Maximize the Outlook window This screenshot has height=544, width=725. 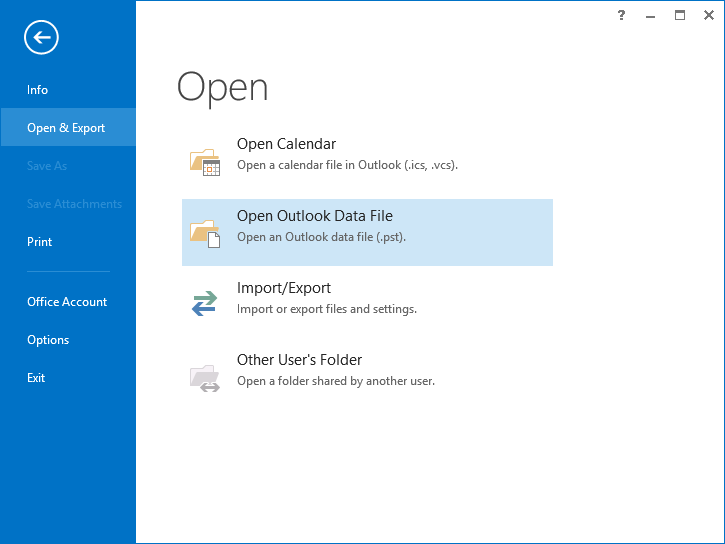tap(680, 15)
